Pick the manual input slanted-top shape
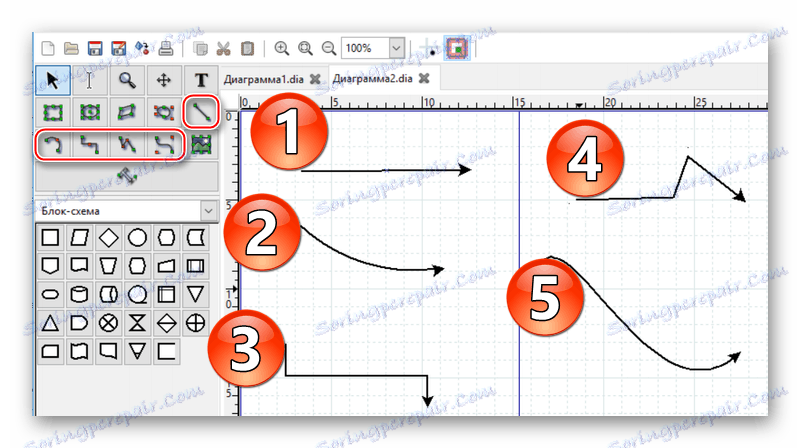Image resolution: width=800 pixels, height=448 pixels. coord(166,266)
